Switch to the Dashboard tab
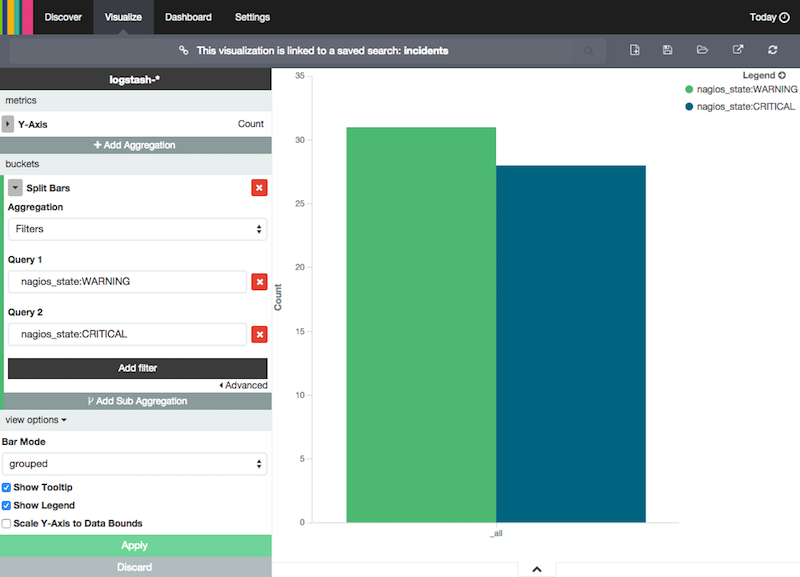 pyautogui.click(x=188, y=17)
